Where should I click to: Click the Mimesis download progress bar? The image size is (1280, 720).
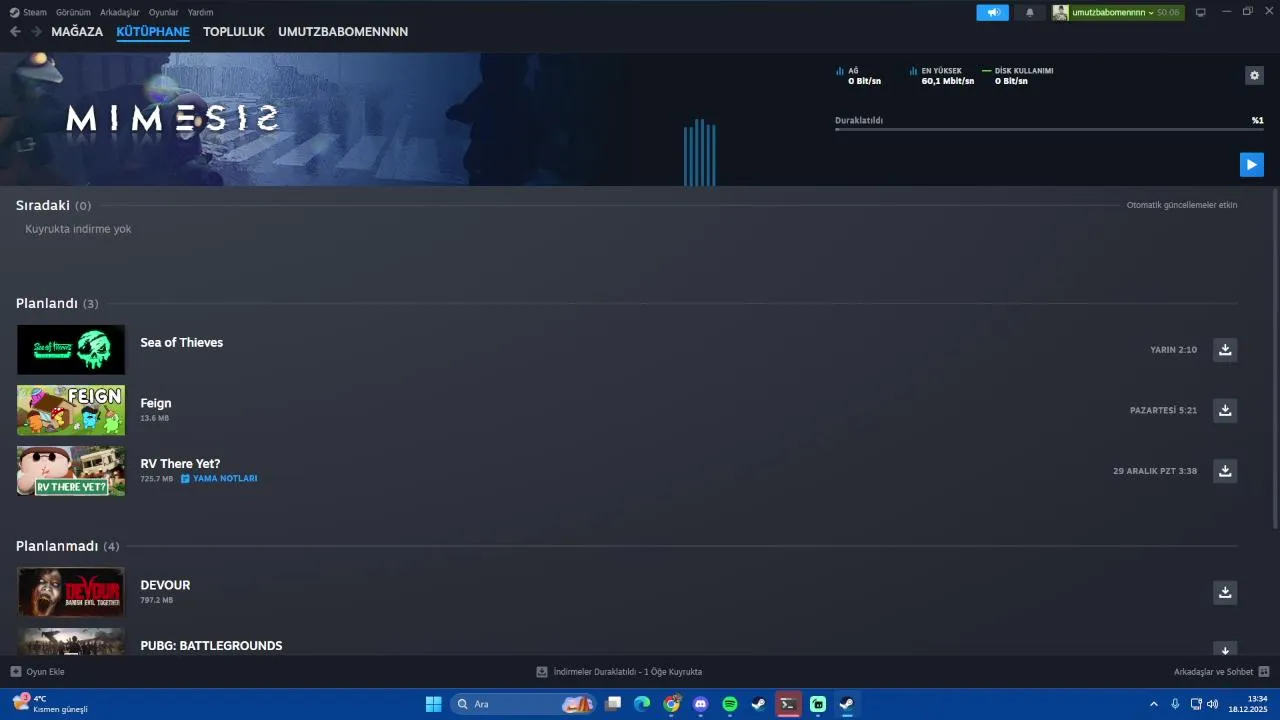(x=1049, y=129)
